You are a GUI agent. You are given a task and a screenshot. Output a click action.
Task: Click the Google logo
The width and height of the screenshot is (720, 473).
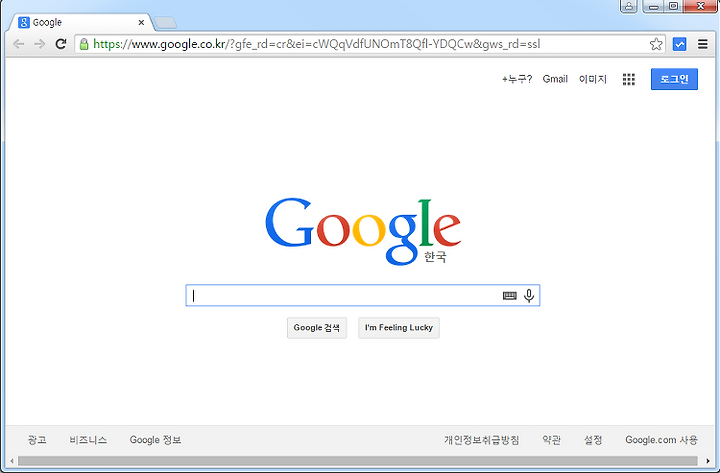tap(363, 231)
